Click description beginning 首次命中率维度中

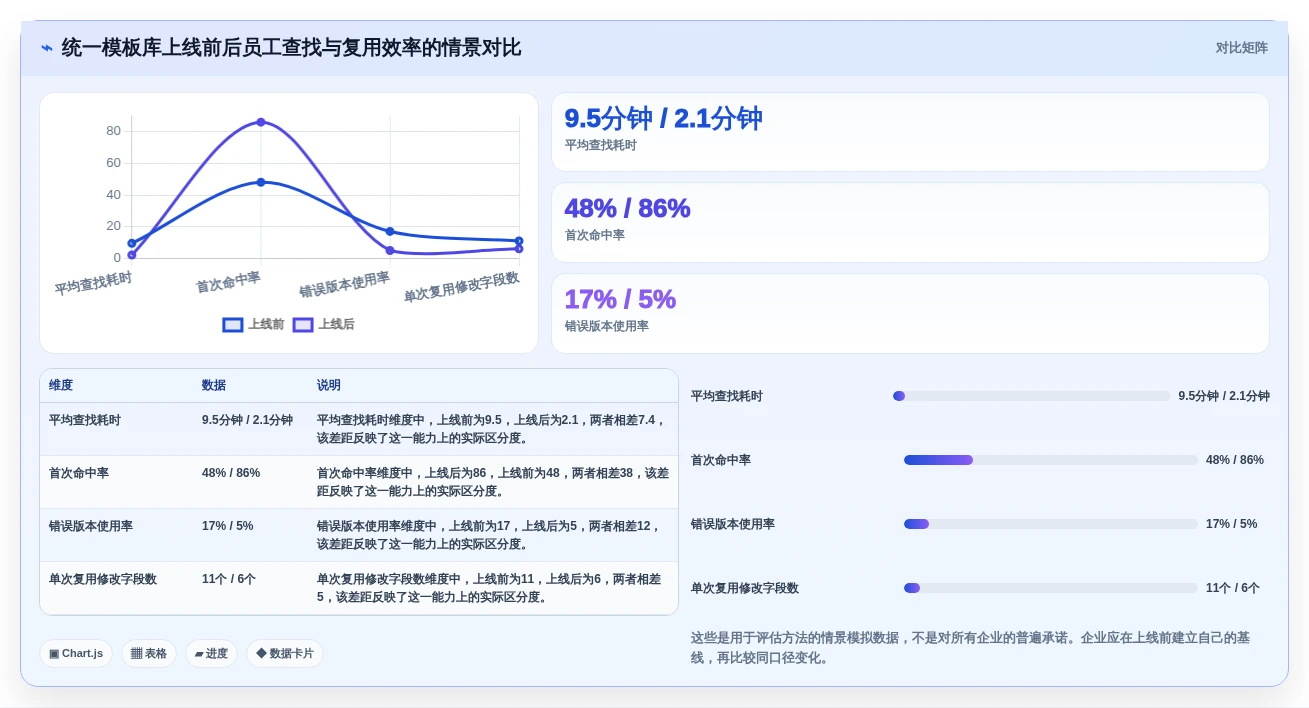tap(493, 482)
